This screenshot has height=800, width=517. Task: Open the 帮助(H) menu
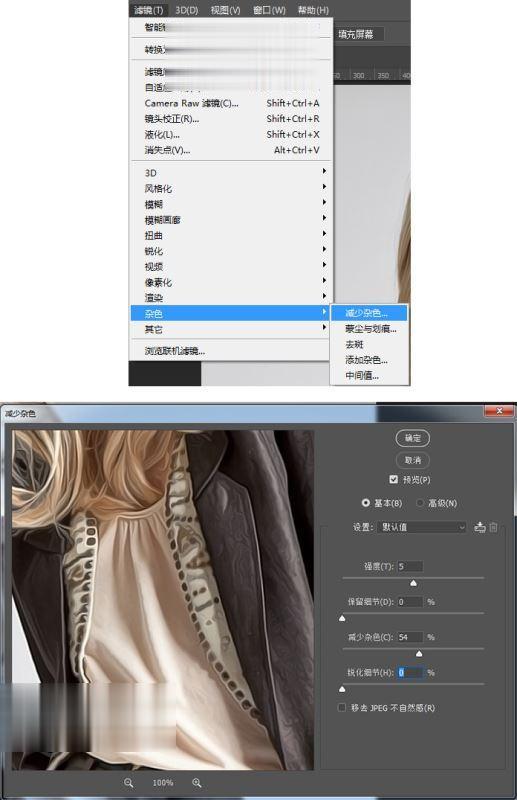pos(313,10)
